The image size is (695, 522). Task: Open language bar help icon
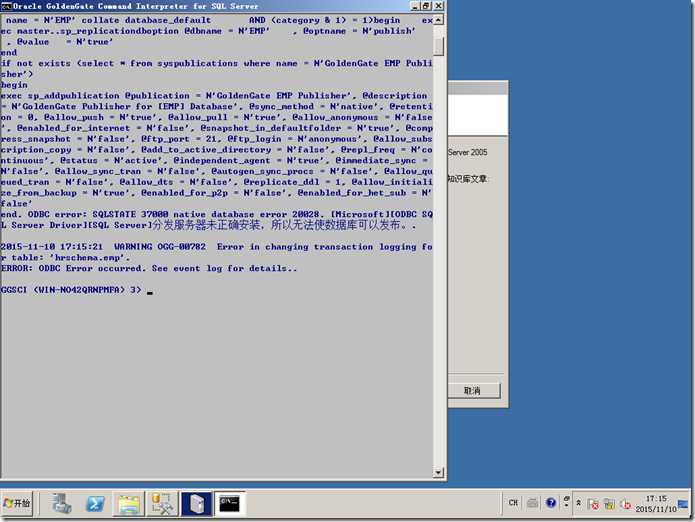click(x=551, y=503)
